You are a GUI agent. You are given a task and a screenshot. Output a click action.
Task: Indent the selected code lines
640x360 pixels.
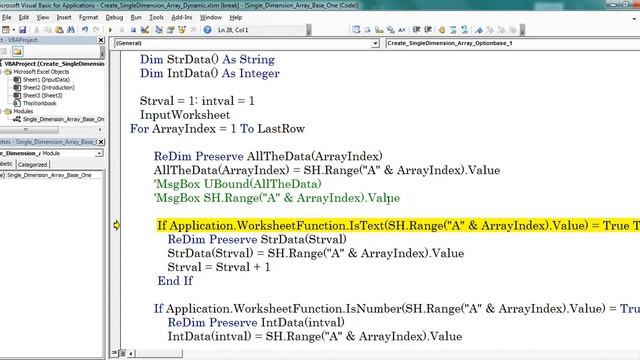[x=416, y=30]
